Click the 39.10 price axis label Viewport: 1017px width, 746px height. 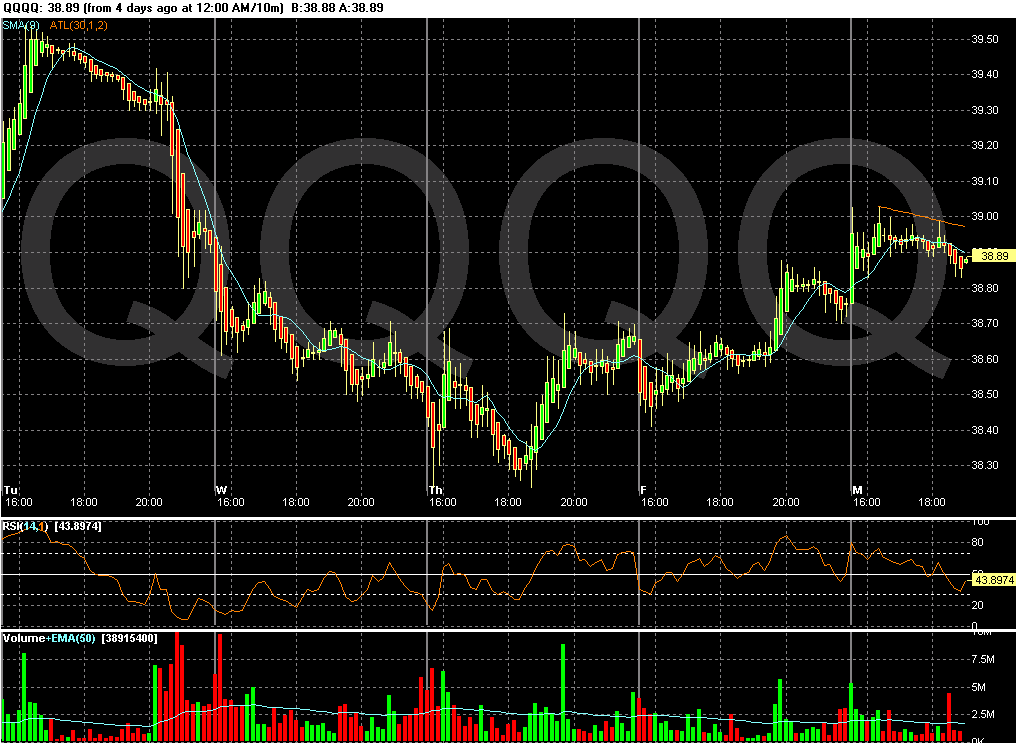985,181
